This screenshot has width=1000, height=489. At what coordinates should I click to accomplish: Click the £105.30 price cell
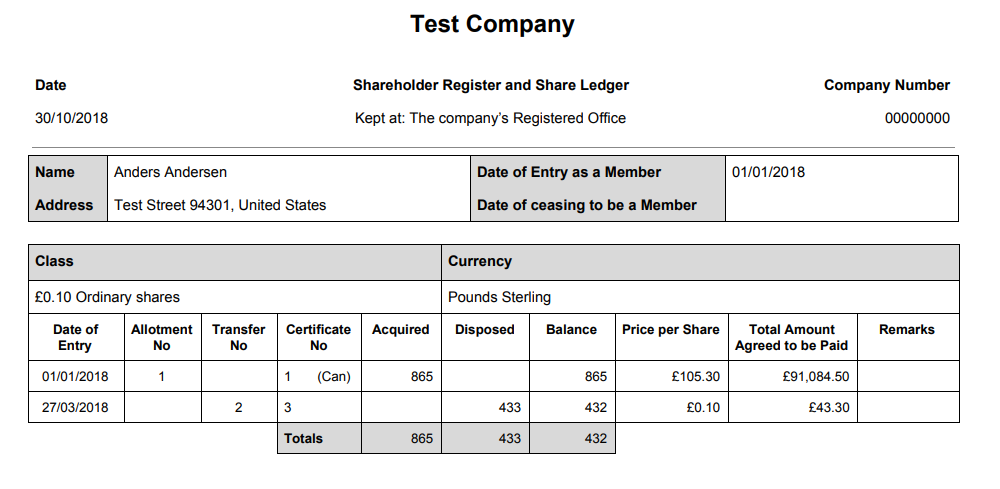[672, 376]
